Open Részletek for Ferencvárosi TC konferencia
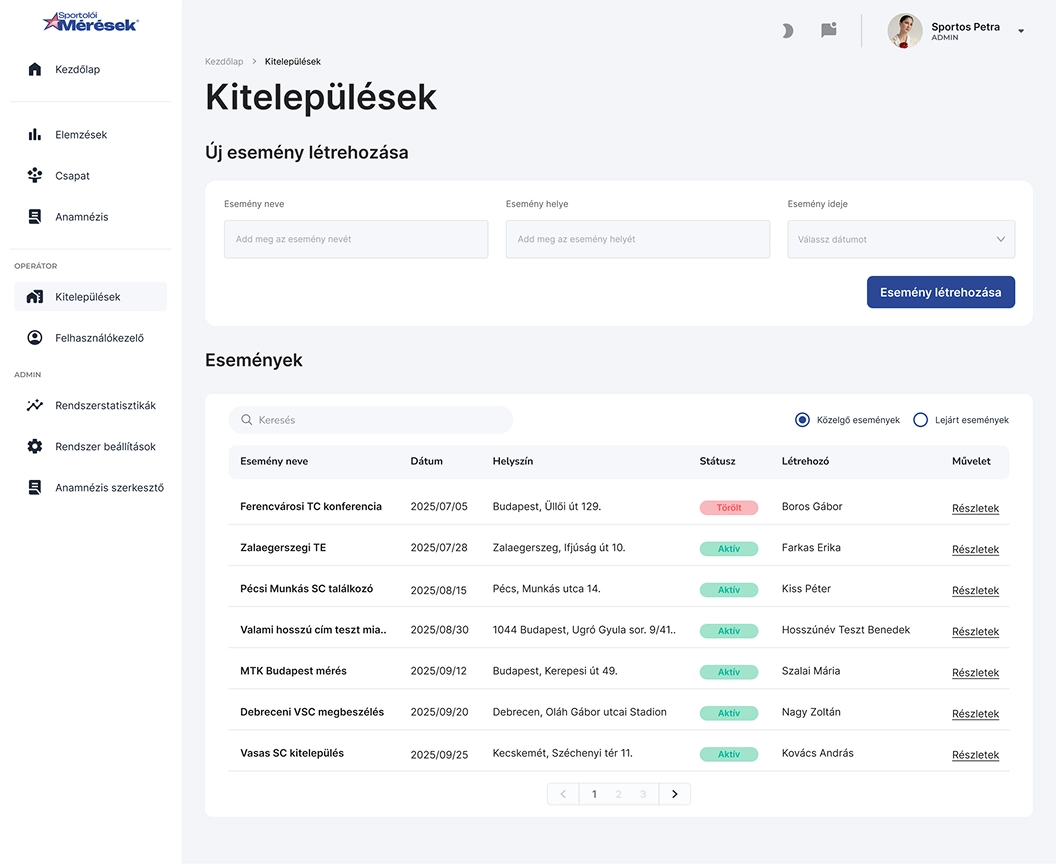1056x864 pixels. point(975,508)
